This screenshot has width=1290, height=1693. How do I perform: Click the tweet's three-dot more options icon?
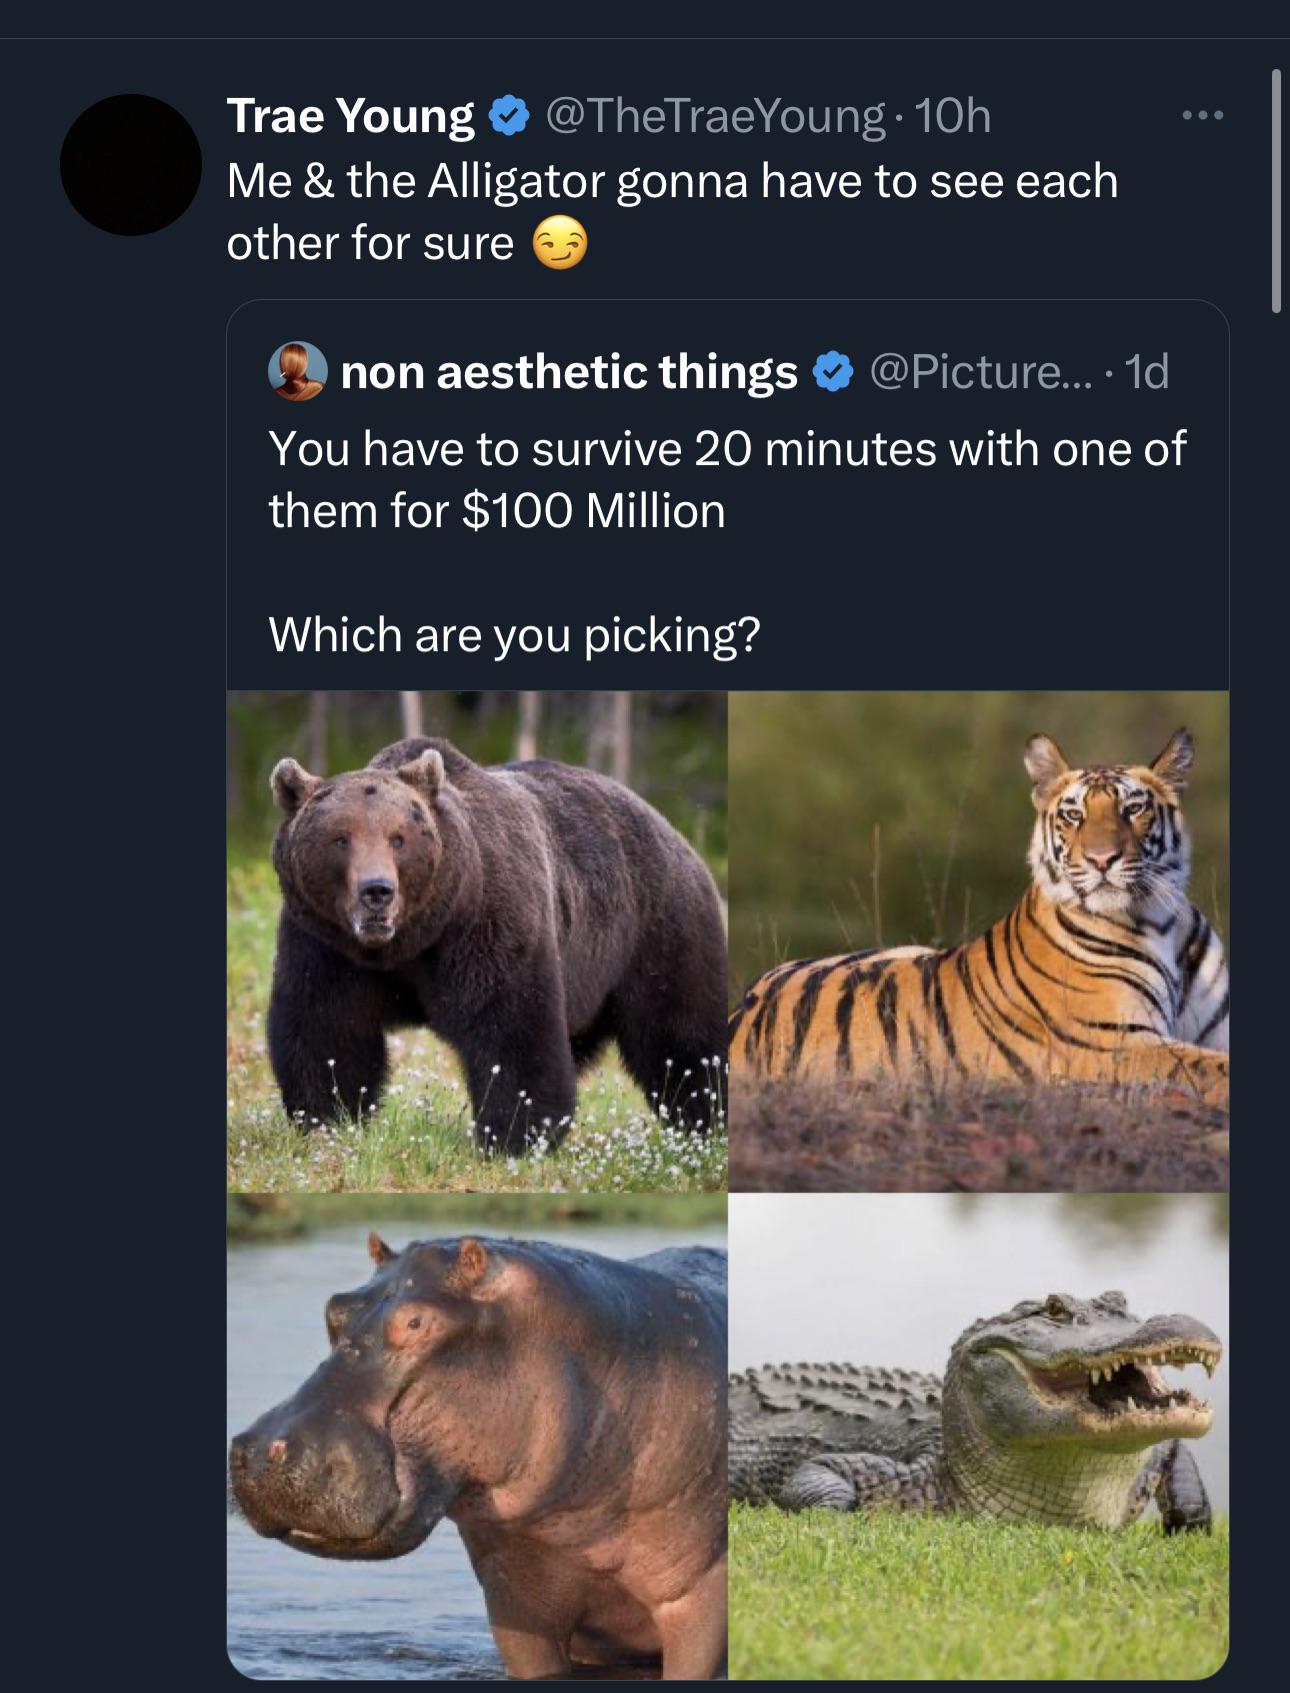(x=1201, y=116)
